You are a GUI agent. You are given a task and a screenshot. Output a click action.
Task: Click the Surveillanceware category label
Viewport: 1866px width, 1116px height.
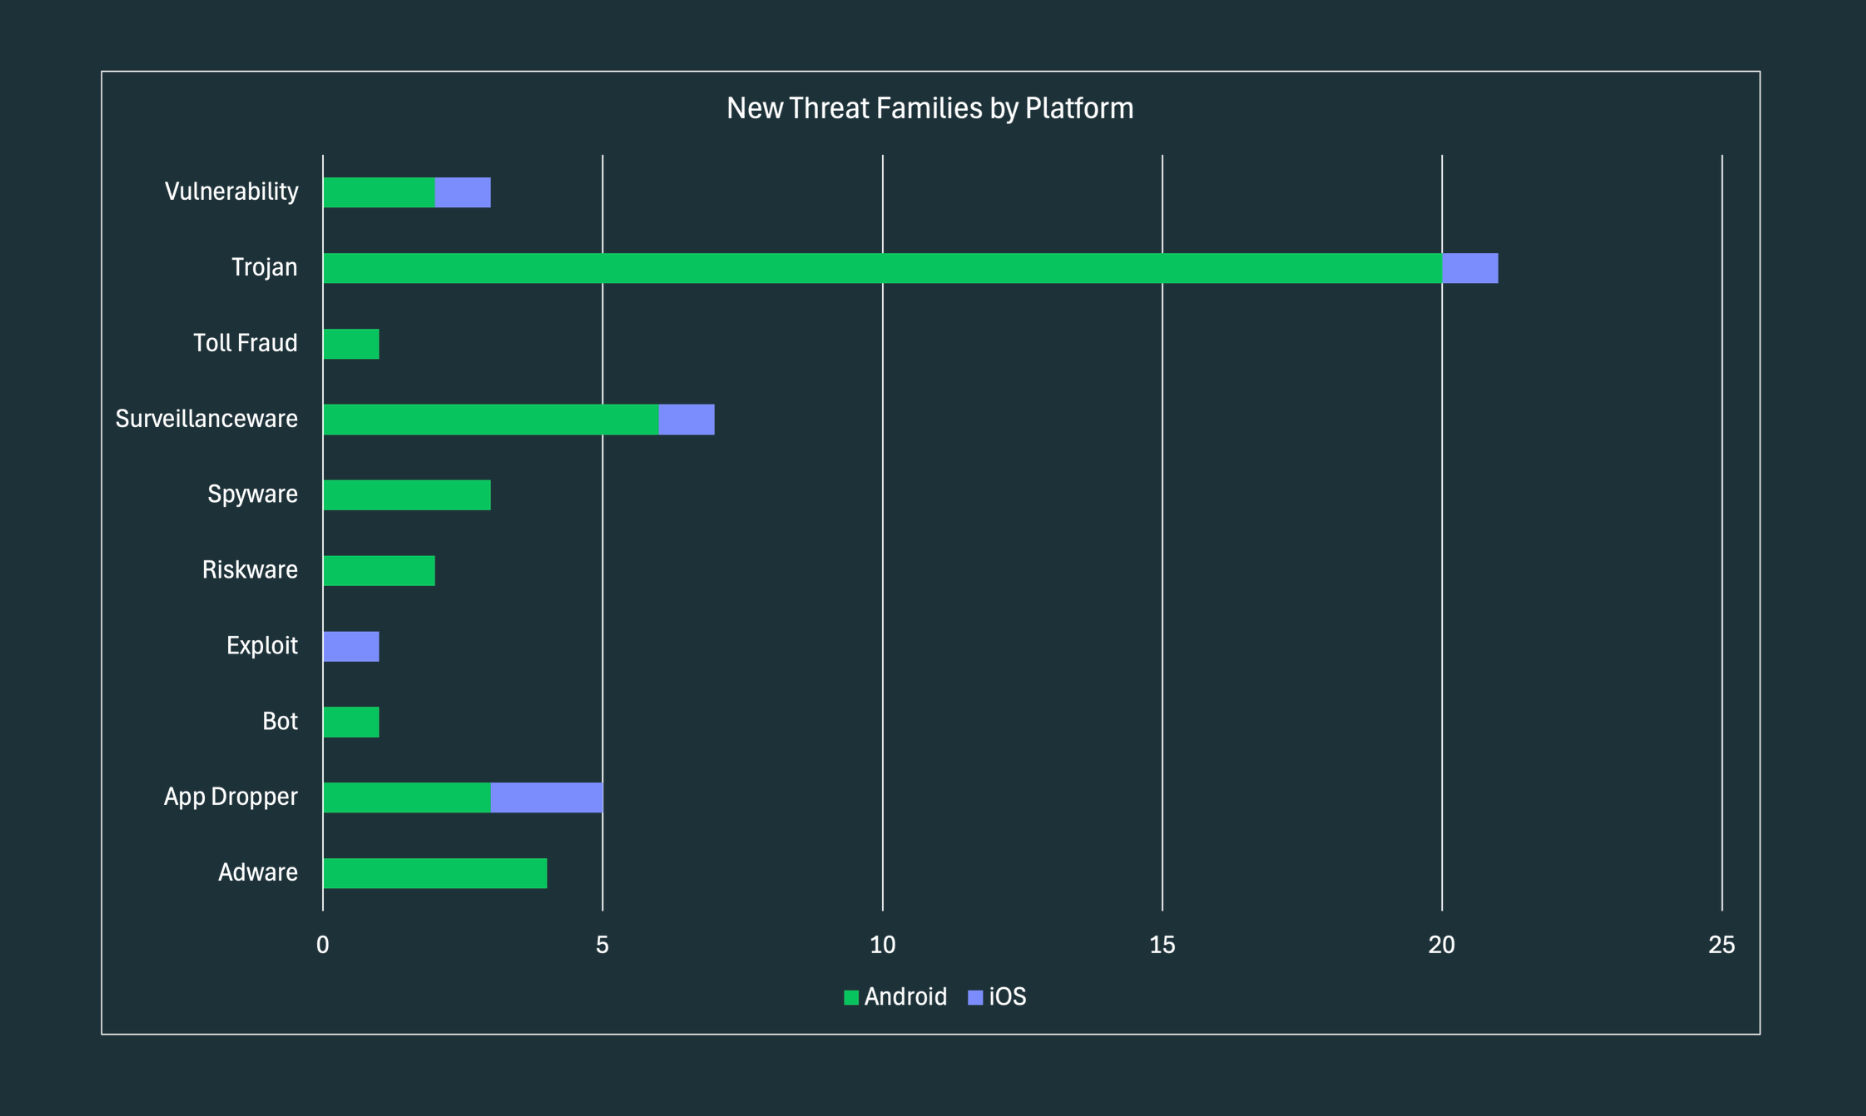pyautogui.click(x=206, y=418)
